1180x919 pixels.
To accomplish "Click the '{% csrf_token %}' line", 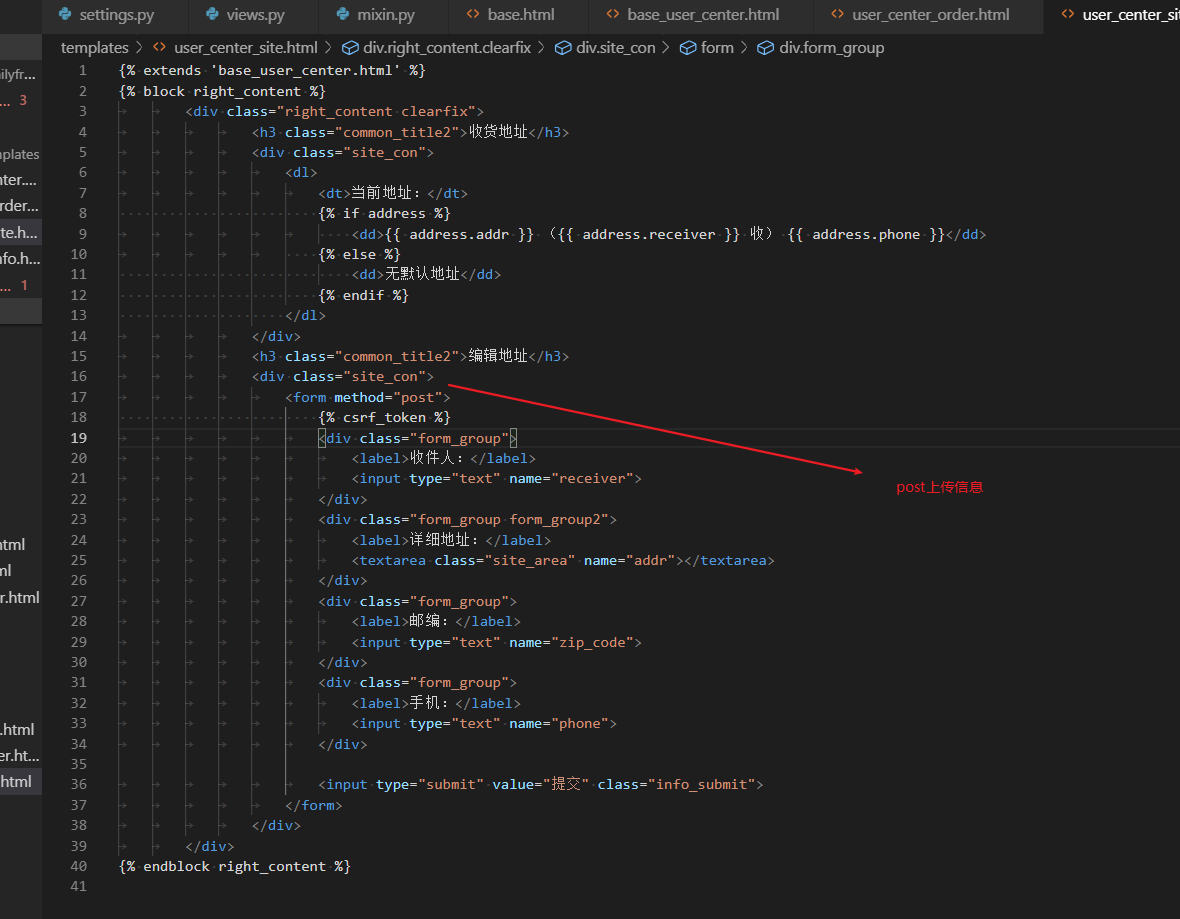I will [x=385, y=418].
